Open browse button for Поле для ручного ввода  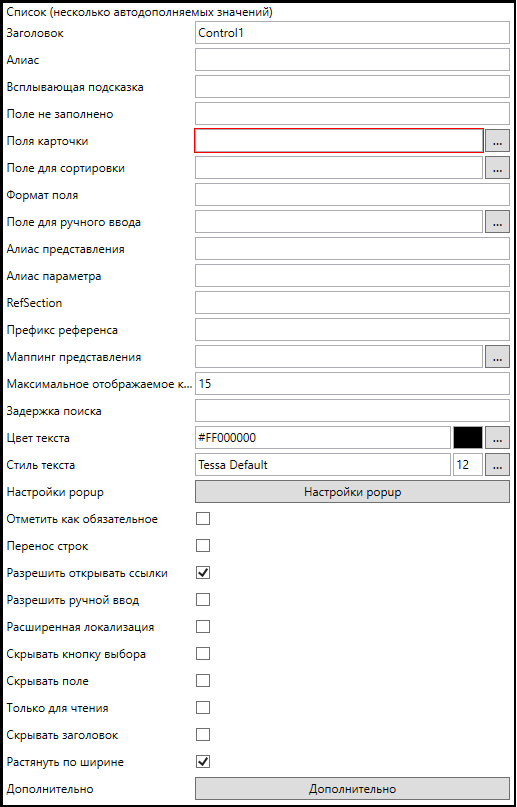(x=497, y=222)
